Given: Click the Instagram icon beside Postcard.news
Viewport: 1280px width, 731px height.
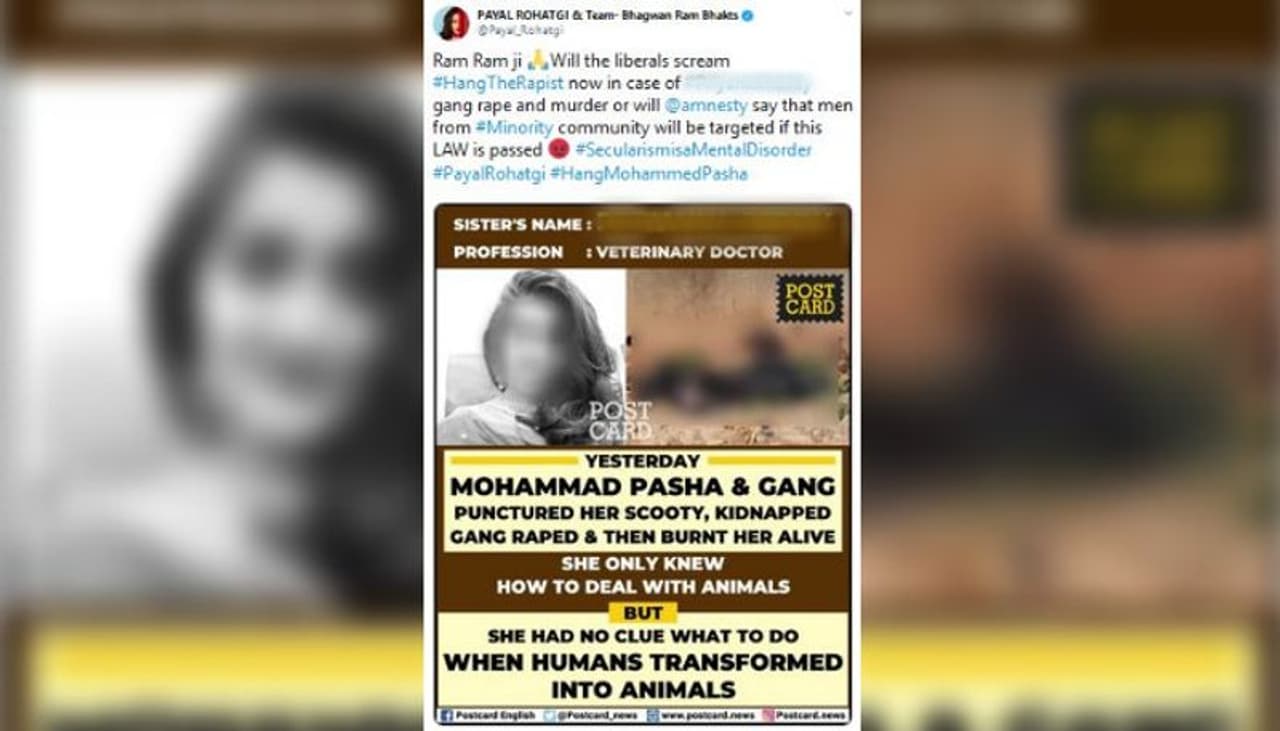Looking at the screenshot, I should (768, 715).
